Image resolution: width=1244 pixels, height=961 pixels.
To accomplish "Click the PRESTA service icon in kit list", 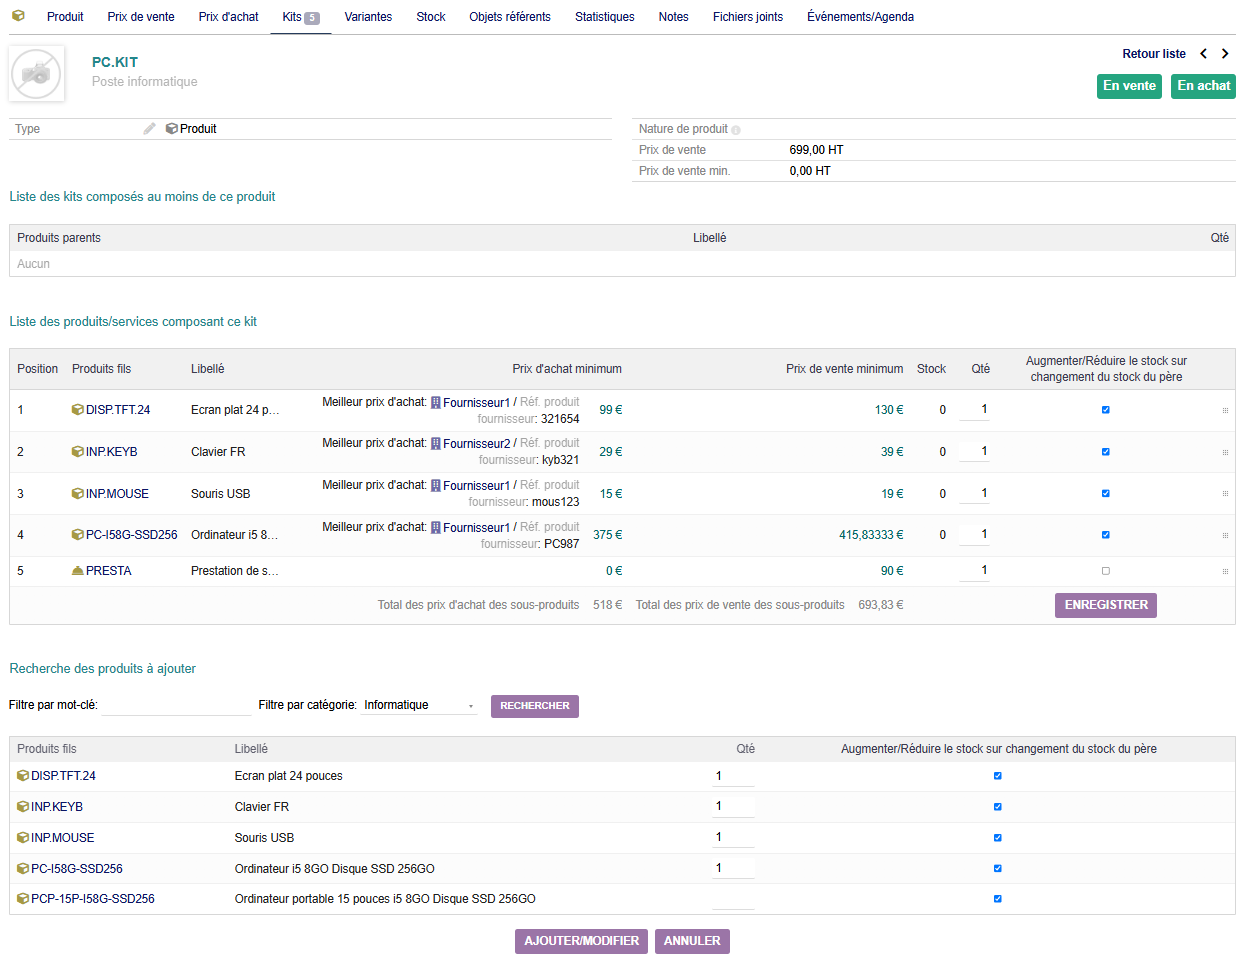I will point(78,571).
